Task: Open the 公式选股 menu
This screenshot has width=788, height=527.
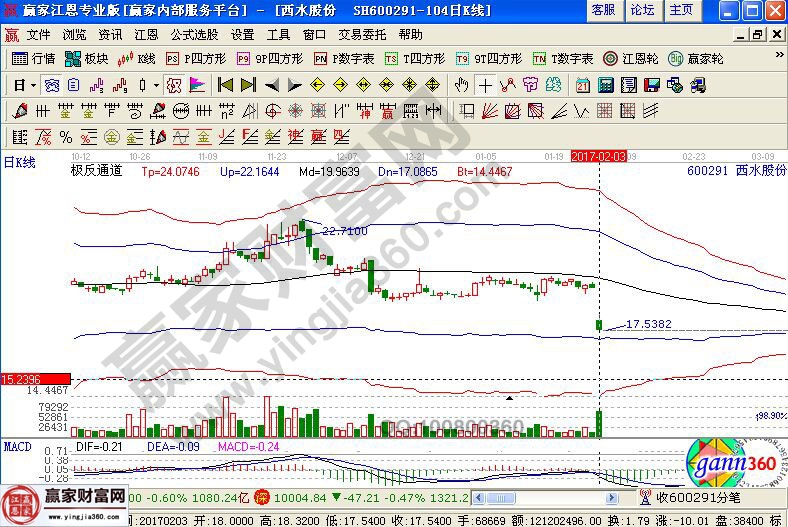Action: coord(194,34)
